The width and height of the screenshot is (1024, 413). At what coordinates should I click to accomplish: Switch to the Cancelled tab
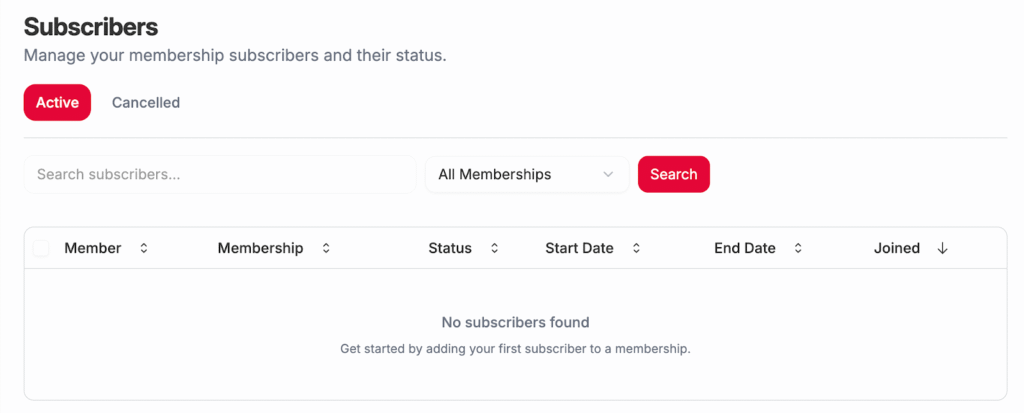146,102
